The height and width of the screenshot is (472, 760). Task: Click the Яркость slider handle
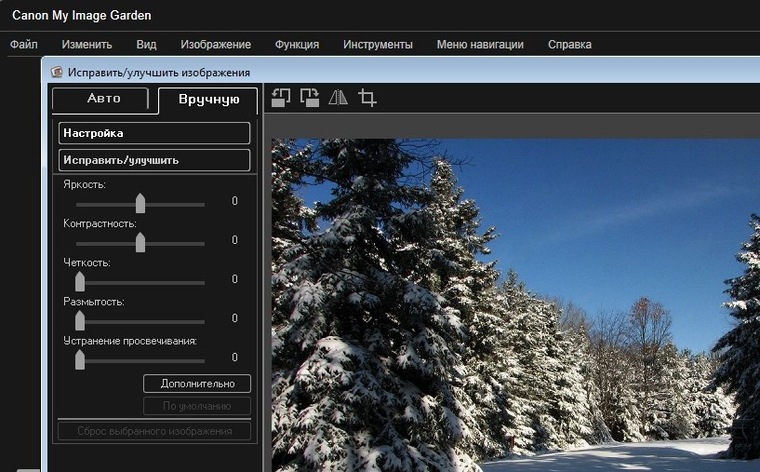click(140, 203)
